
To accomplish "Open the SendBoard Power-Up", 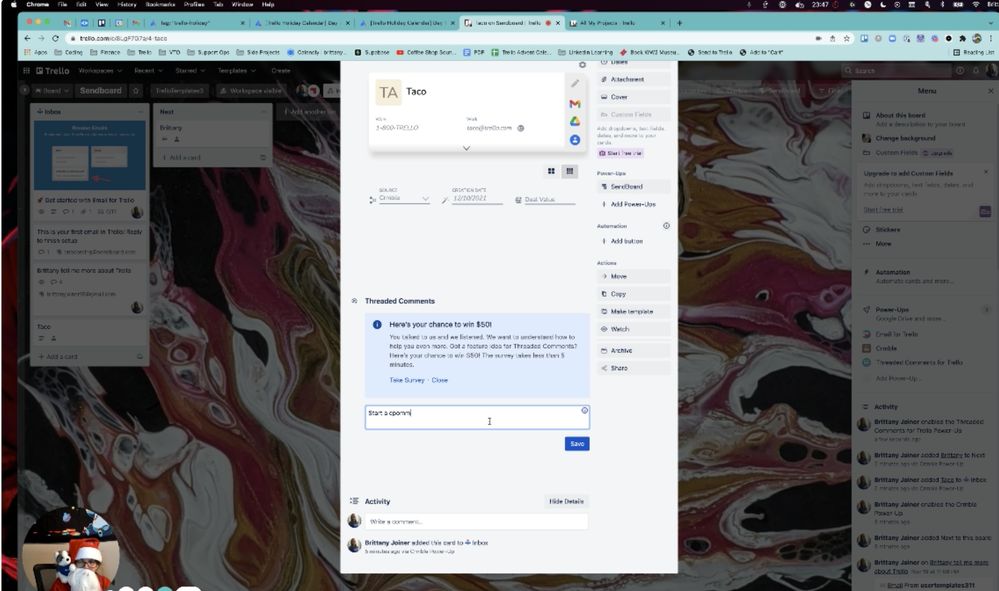I will [x=629, y=186].
